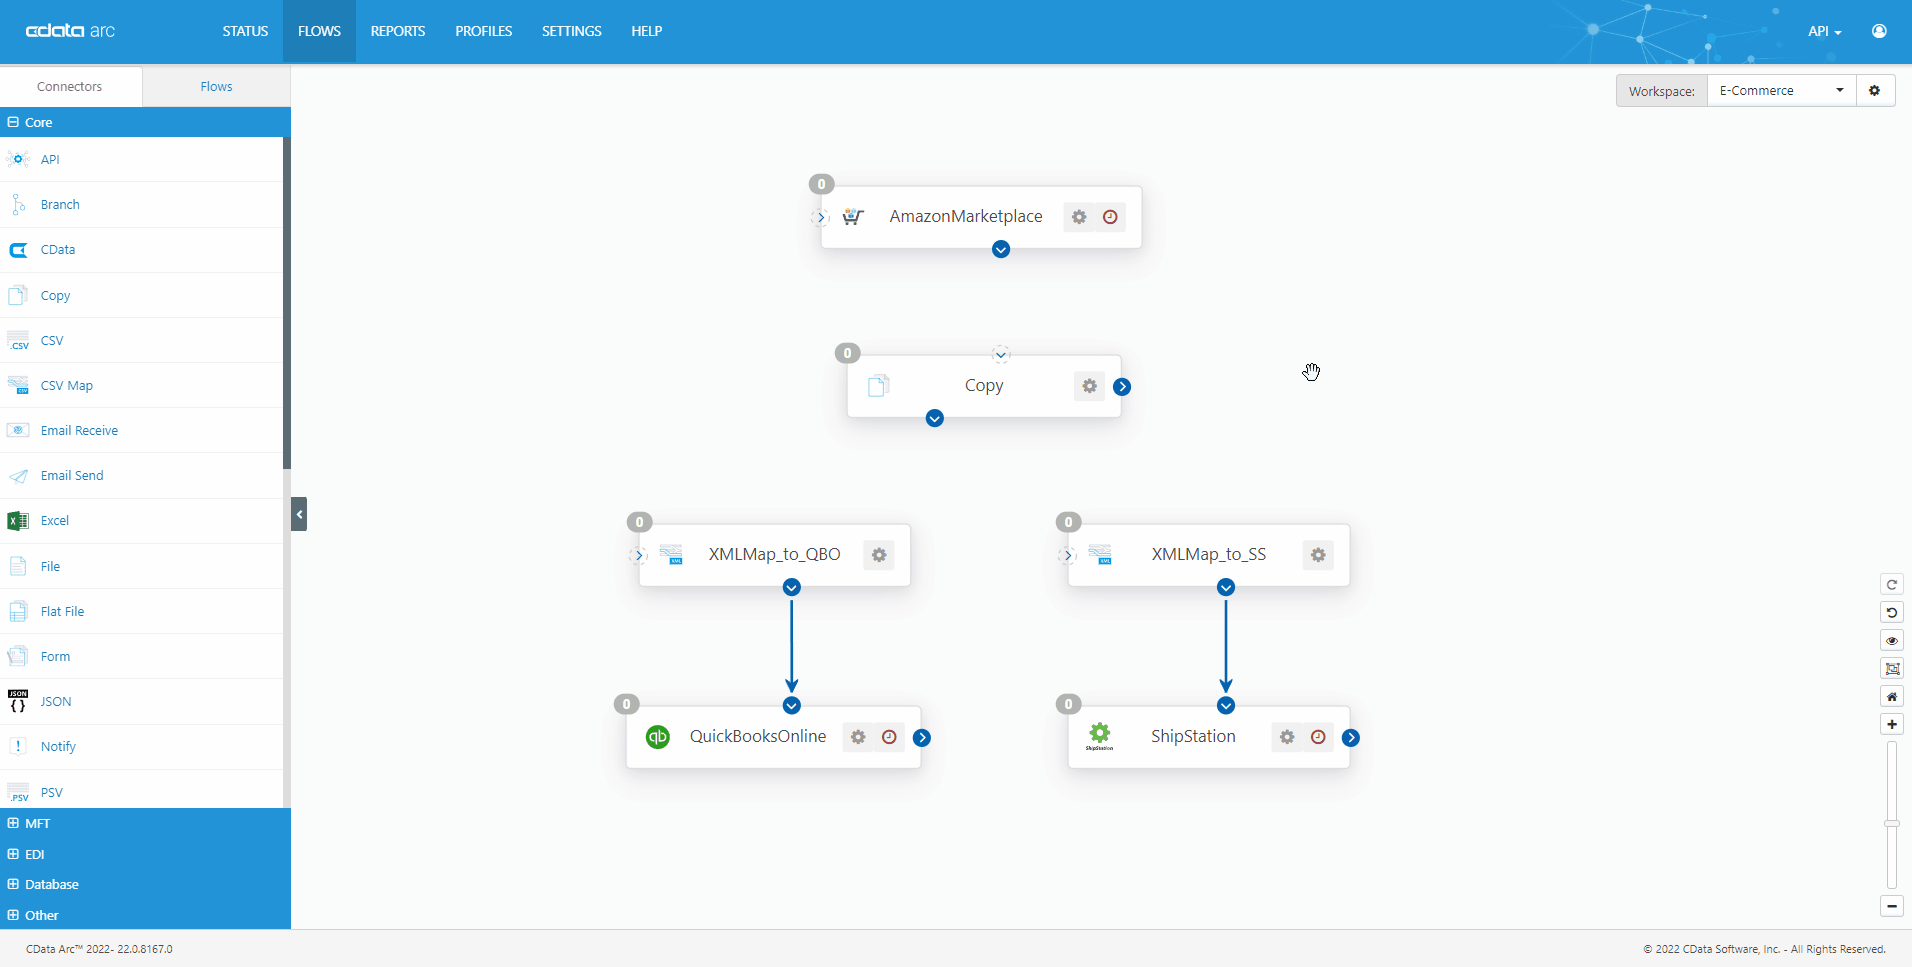1912x967 pixels.
Task: Select the Email Receive connector
Action: (x=141, y=431)
